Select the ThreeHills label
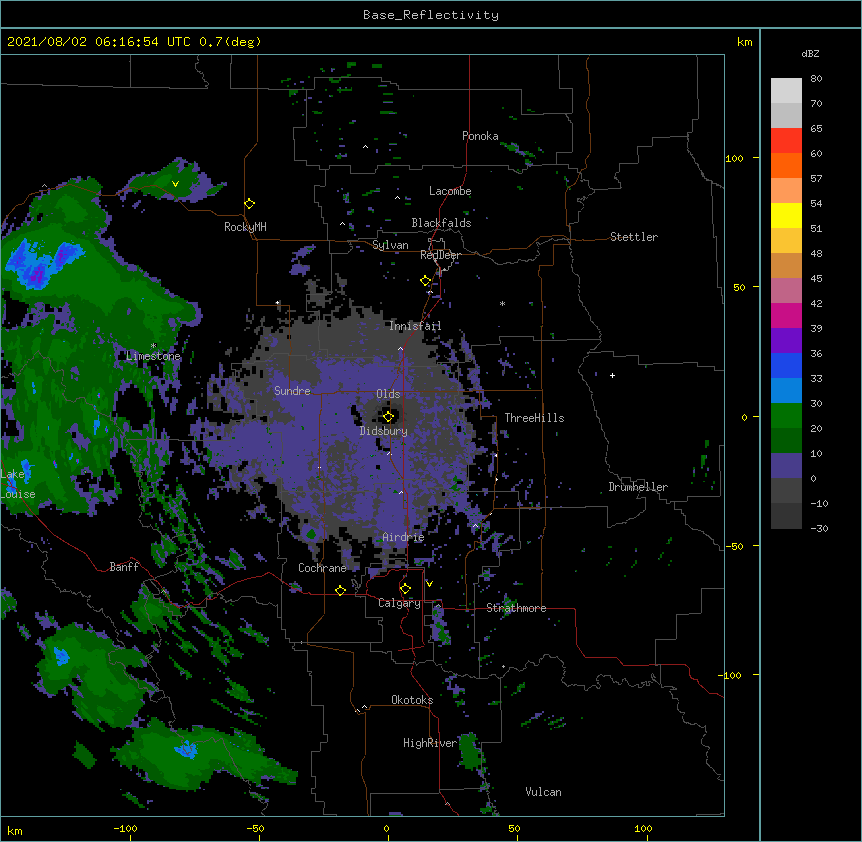 (x=534, y=418)
